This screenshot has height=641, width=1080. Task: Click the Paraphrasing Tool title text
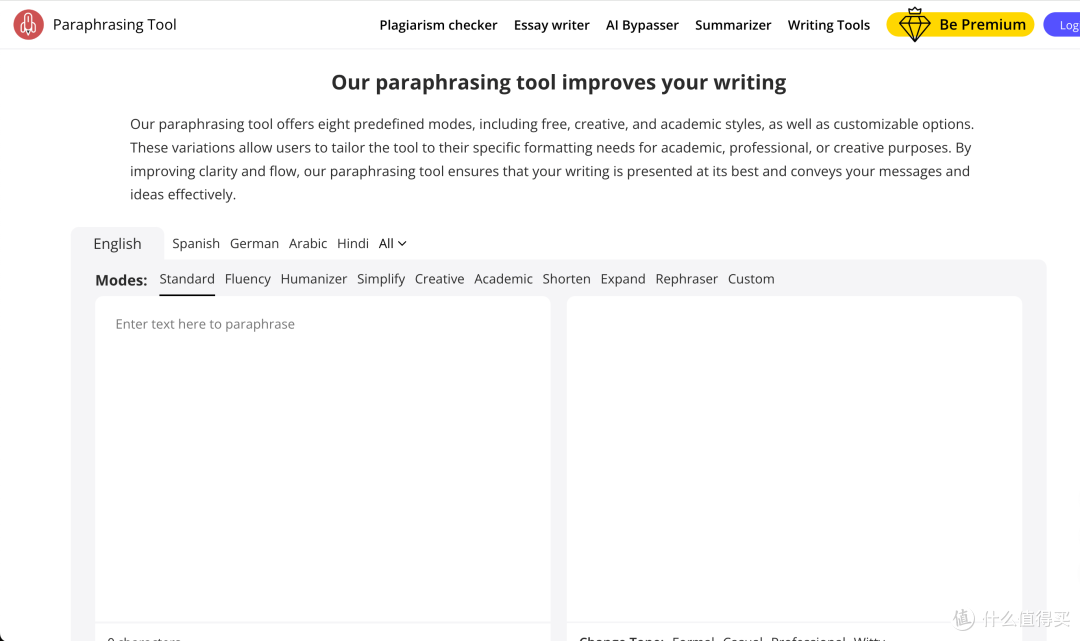point(114,25)
